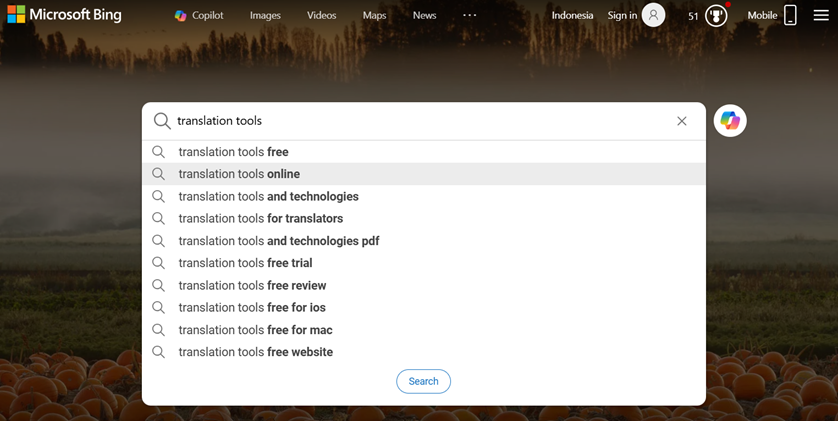
Task: Open the Maps link in navigation
Action: click(x=374, y=15)
